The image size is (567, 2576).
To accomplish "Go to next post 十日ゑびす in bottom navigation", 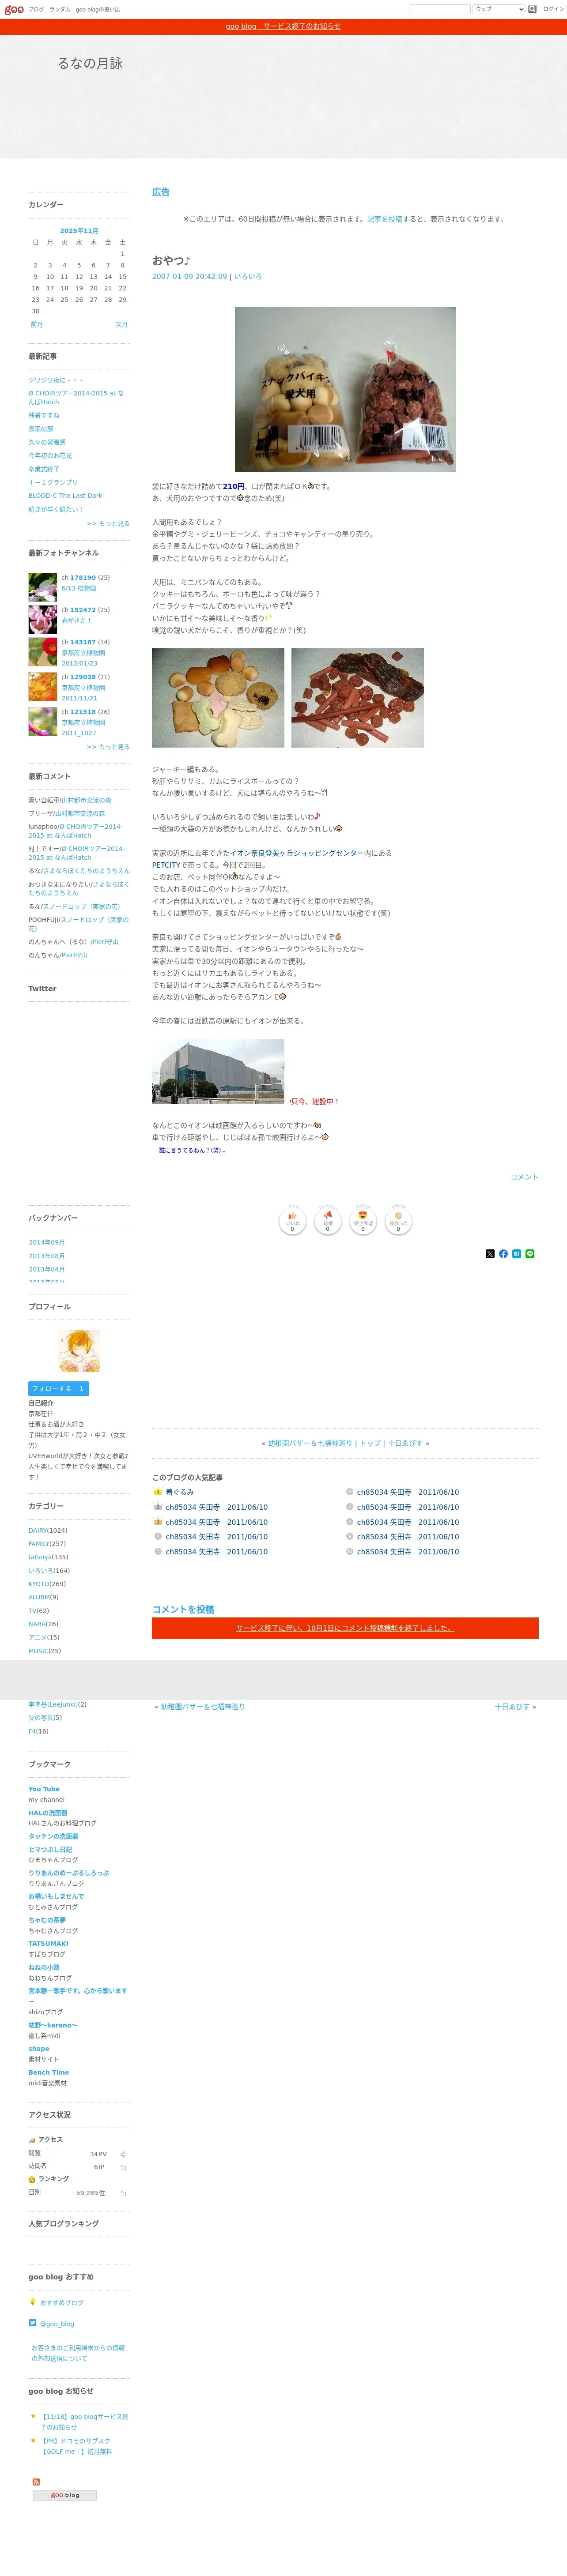I will [512, 1707].
